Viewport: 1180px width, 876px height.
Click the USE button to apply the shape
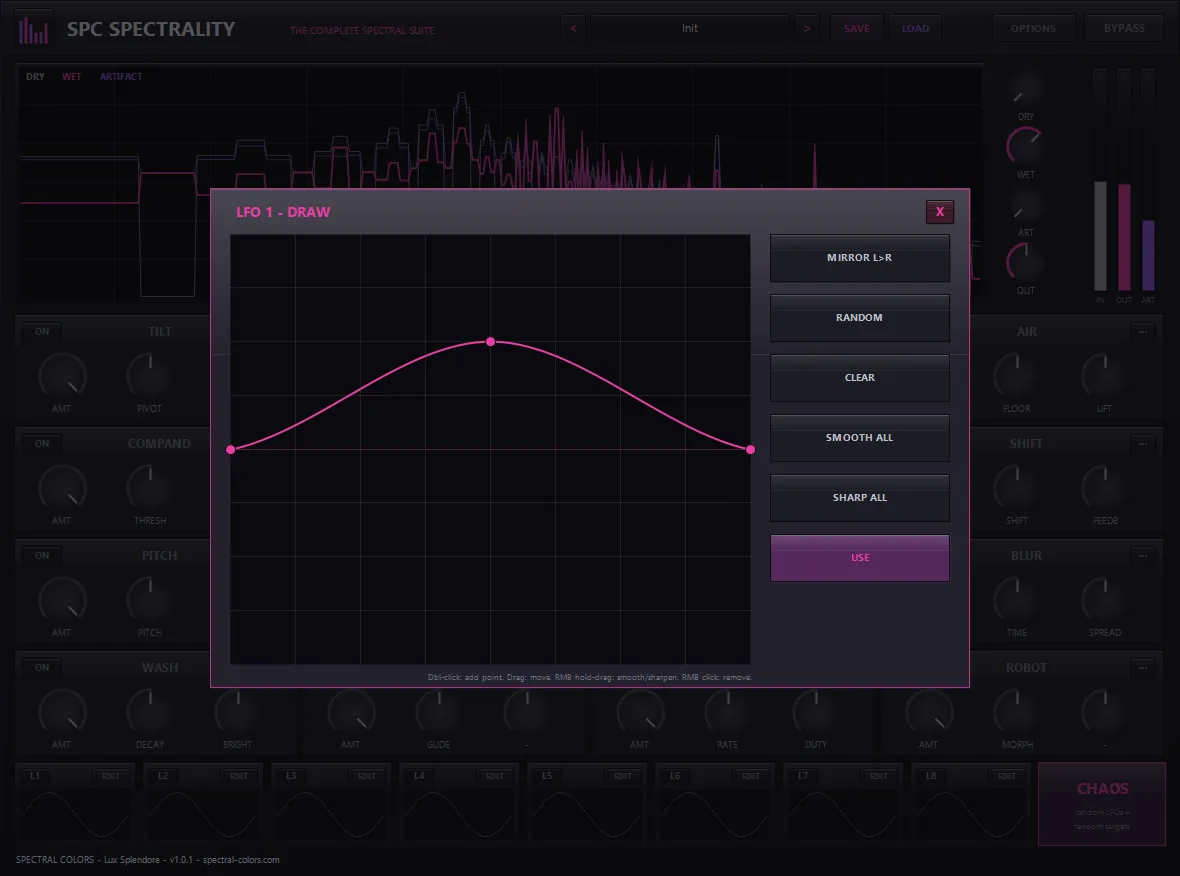coord(859,558)
